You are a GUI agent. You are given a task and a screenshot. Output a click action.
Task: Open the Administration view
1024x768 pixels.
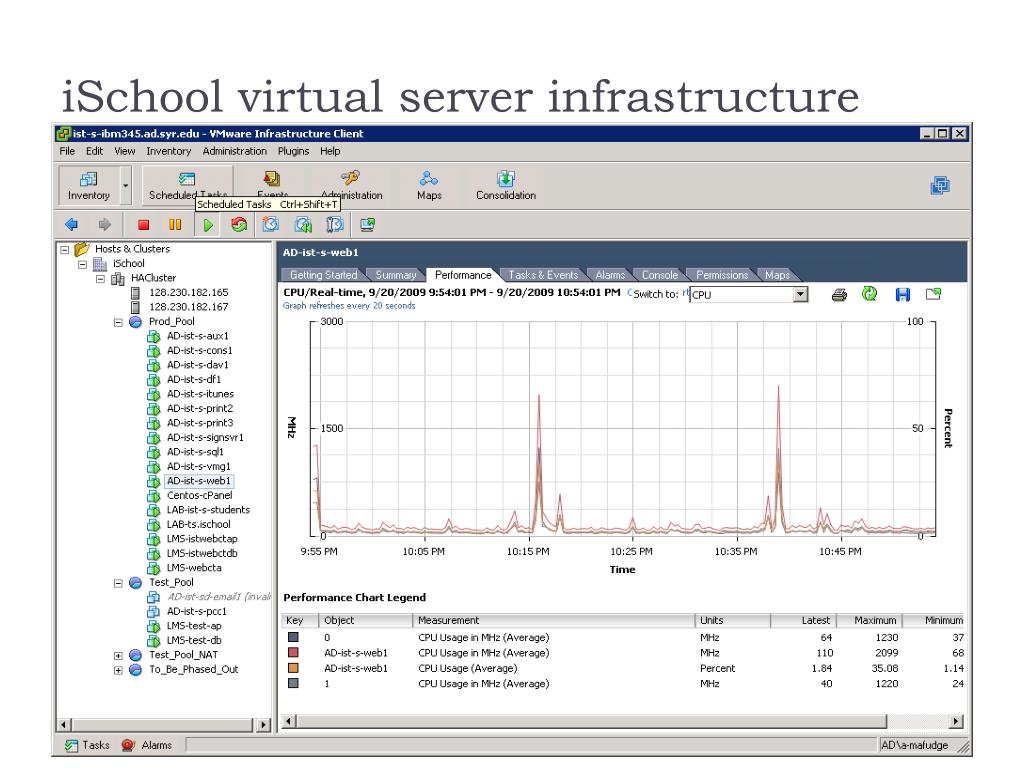pyautogui.click(x=351, y=185)
